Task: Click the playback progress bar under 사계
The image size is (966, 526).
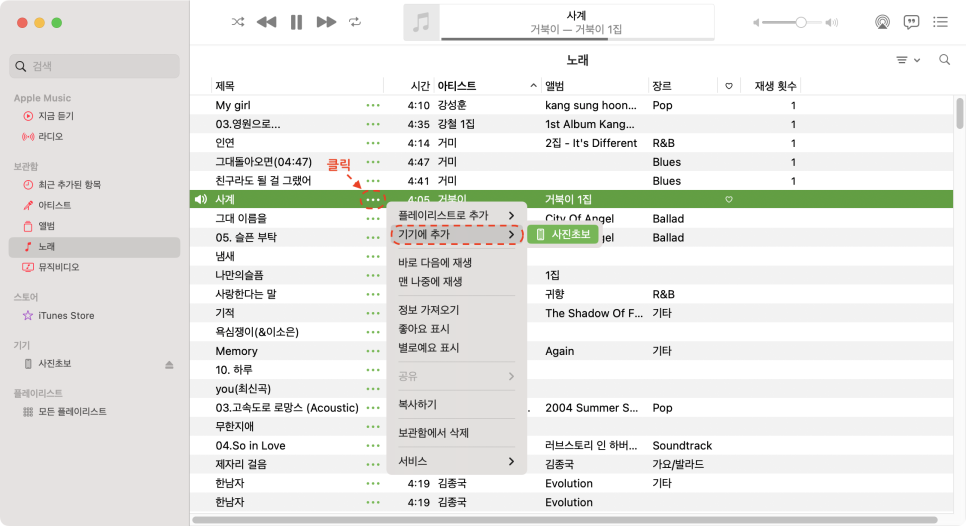Action: [x=577, y=39]
